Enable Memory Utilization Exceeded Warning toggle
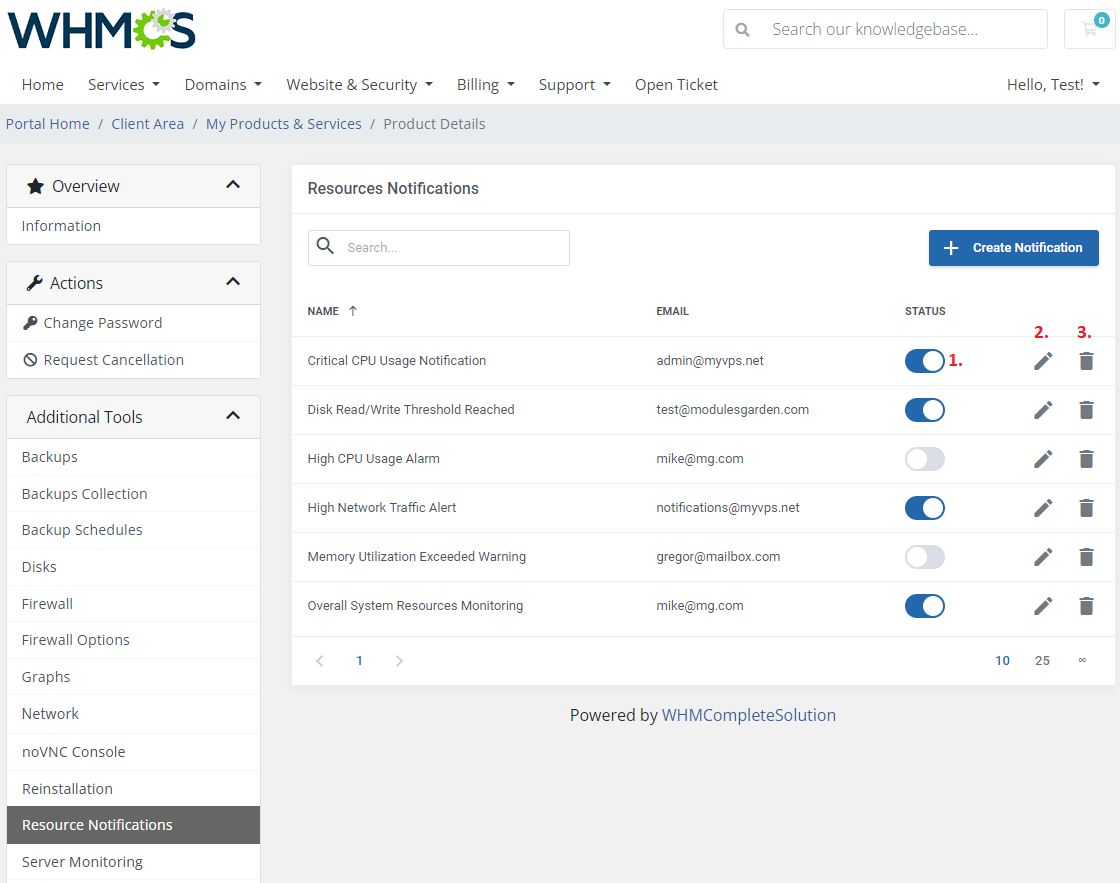The image size is (1120, 883). coord(924,557)
